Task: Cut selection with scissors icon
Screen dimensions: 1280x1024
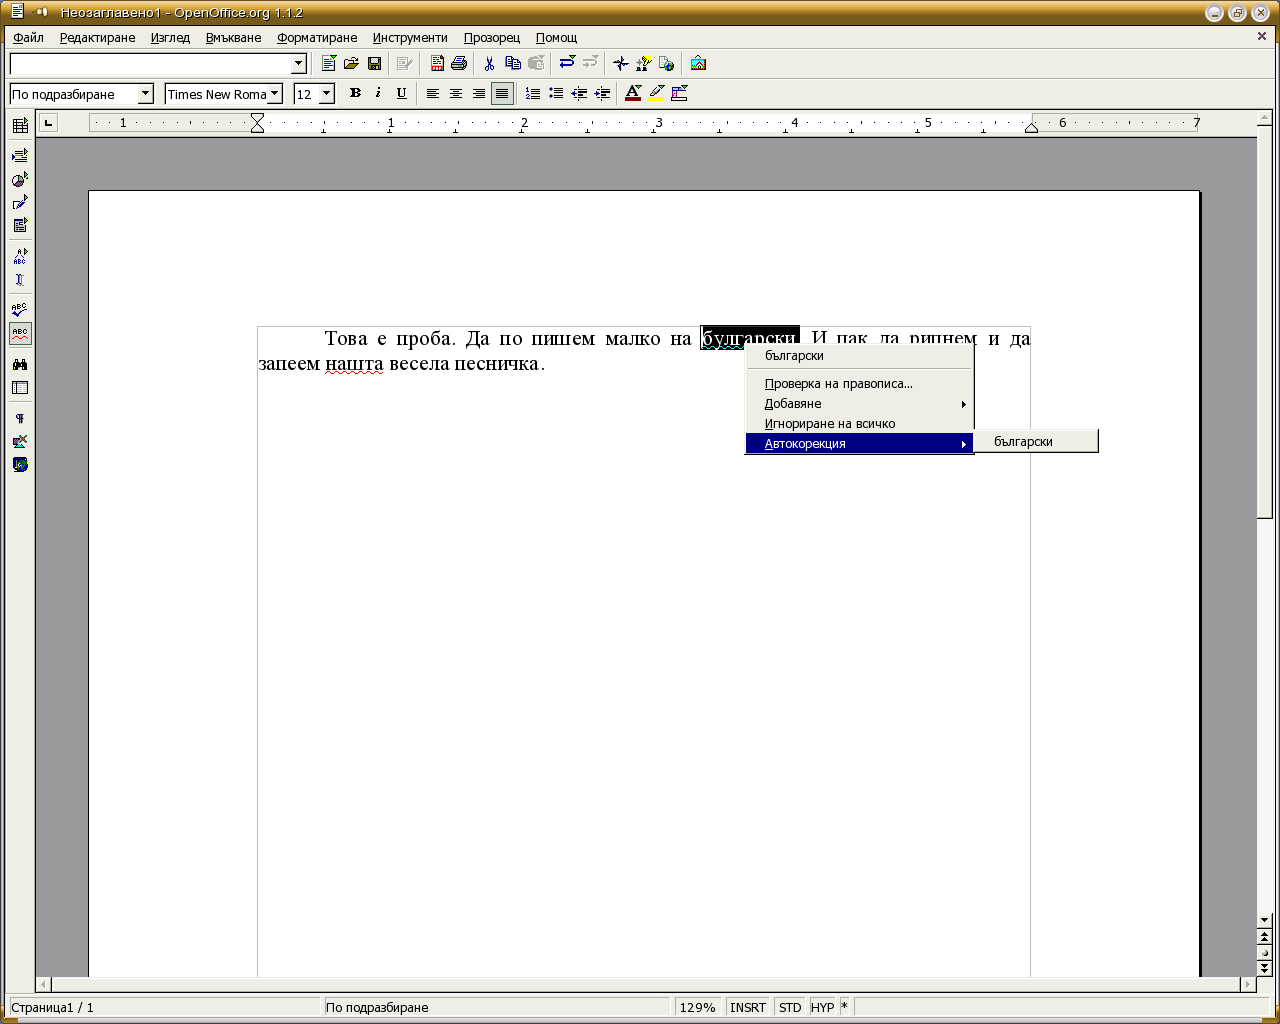Action: (489, 63)
